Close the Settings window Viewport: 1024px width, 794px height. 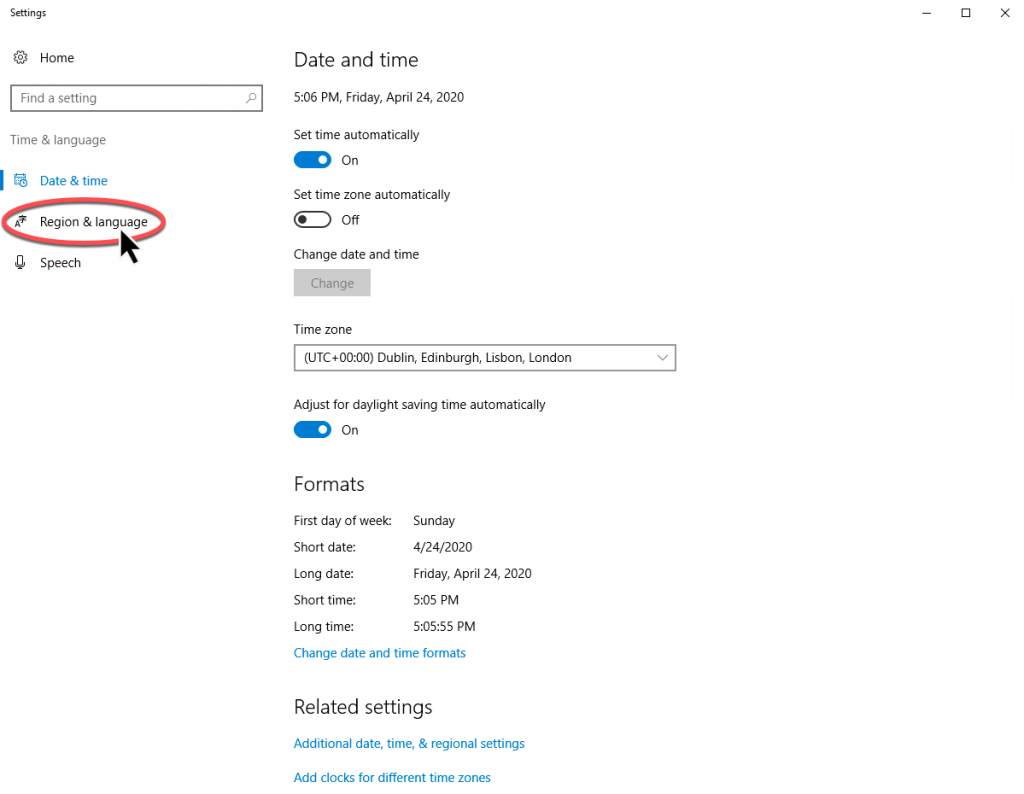click(1004, 13)
